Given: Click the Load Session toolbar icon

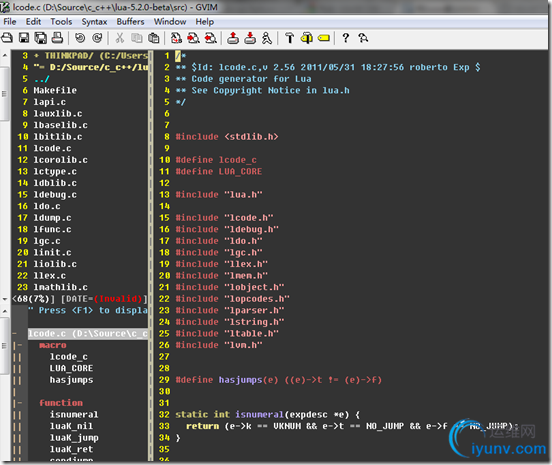Looking at the screenshot, I should point(233,38).
